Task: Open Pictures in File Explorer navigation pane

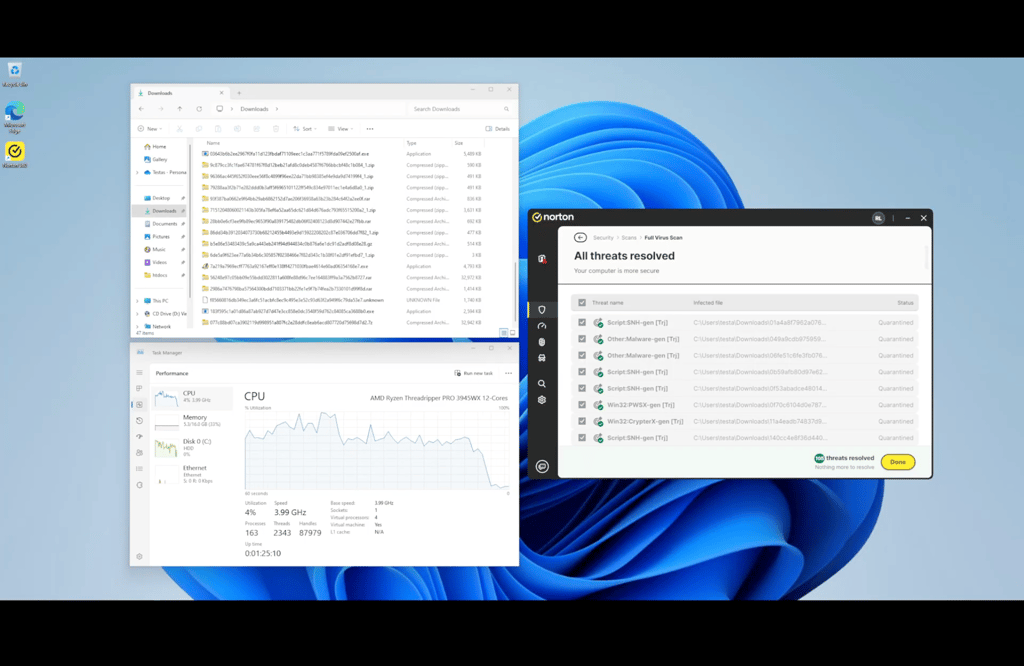Action: tap(161, 236)
